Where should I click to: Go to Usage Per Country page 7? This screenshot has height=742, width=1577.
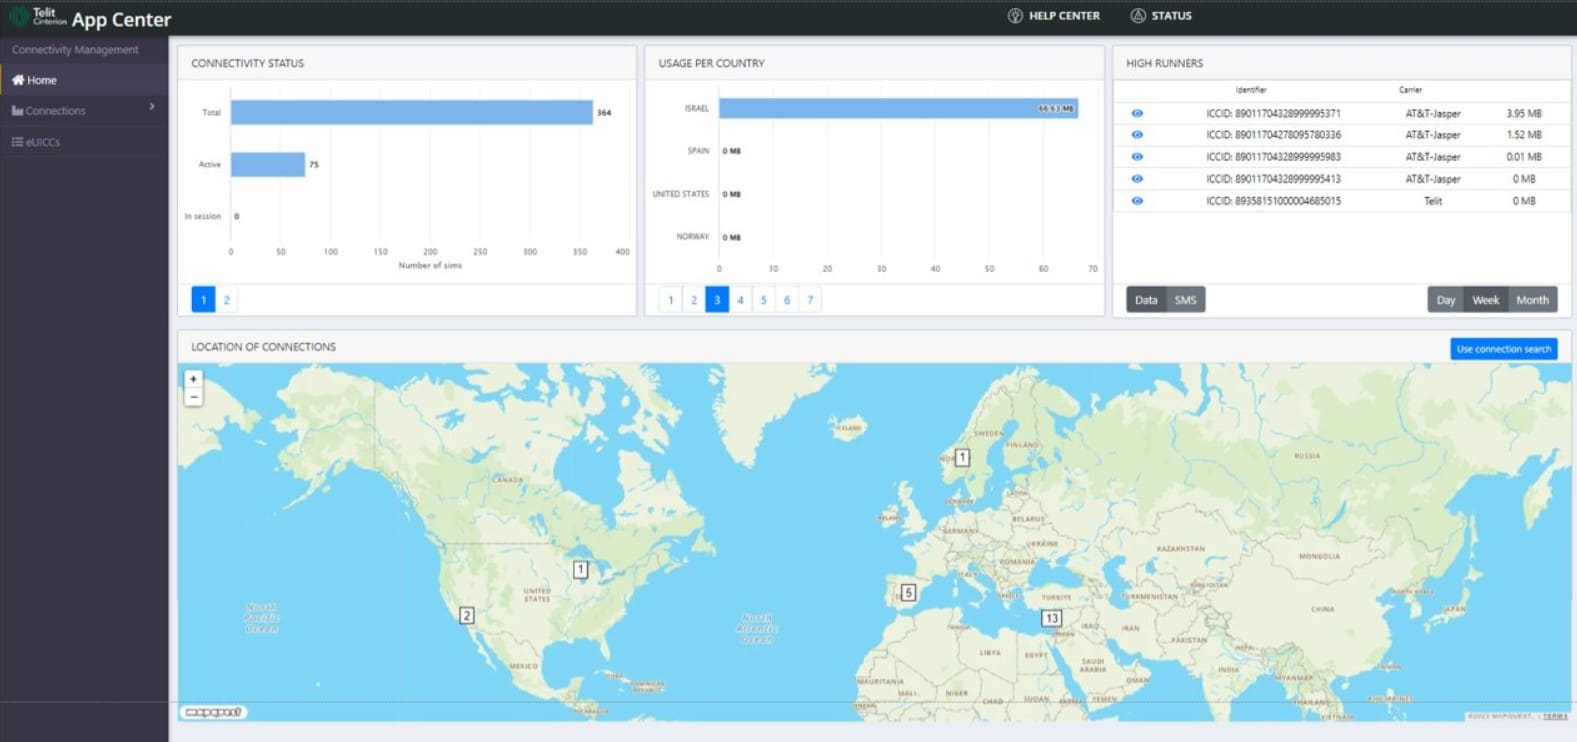point(811,300)
